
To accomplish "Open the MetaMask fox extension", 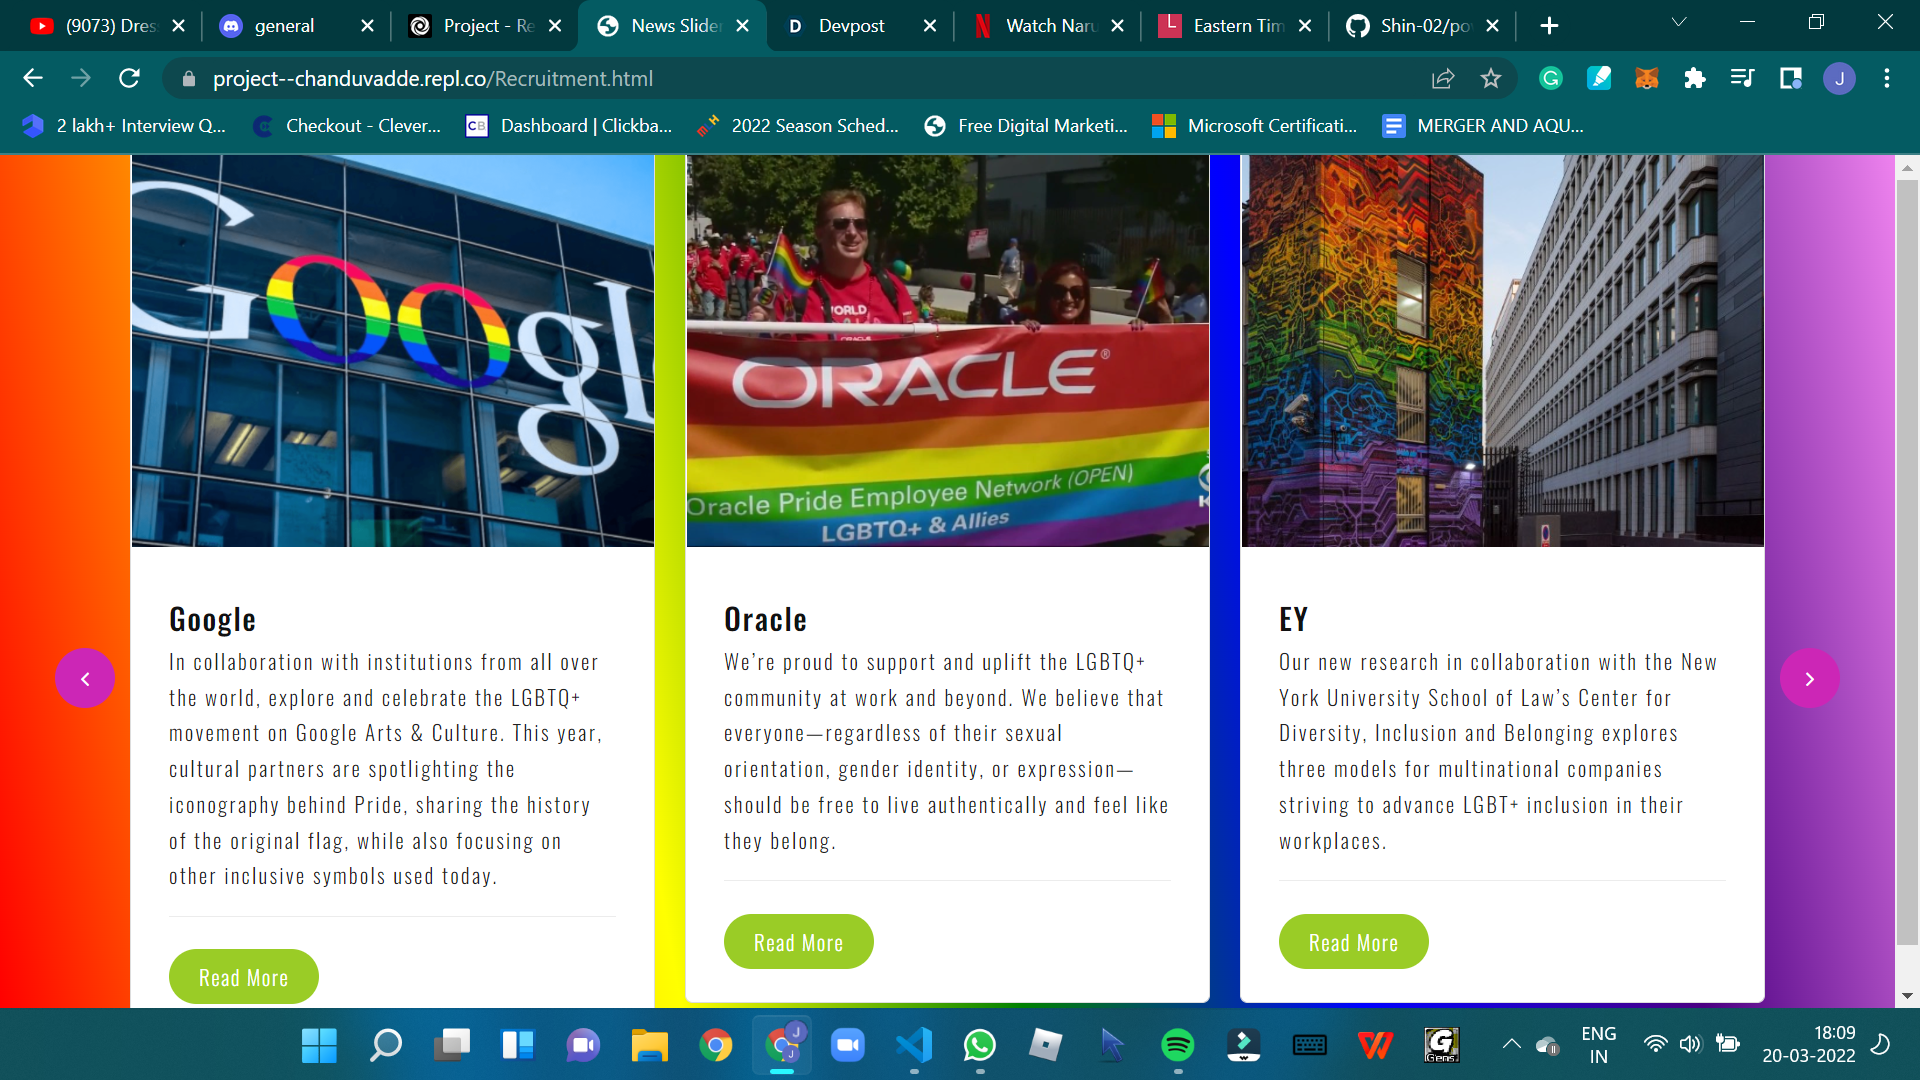I will point(1646,78).
